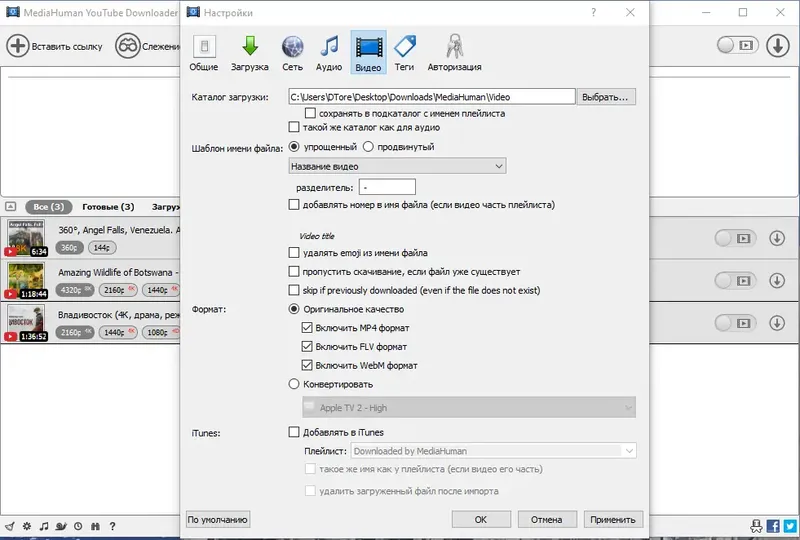Check такой же каталог как для аудио

click(x=294, y=127)
